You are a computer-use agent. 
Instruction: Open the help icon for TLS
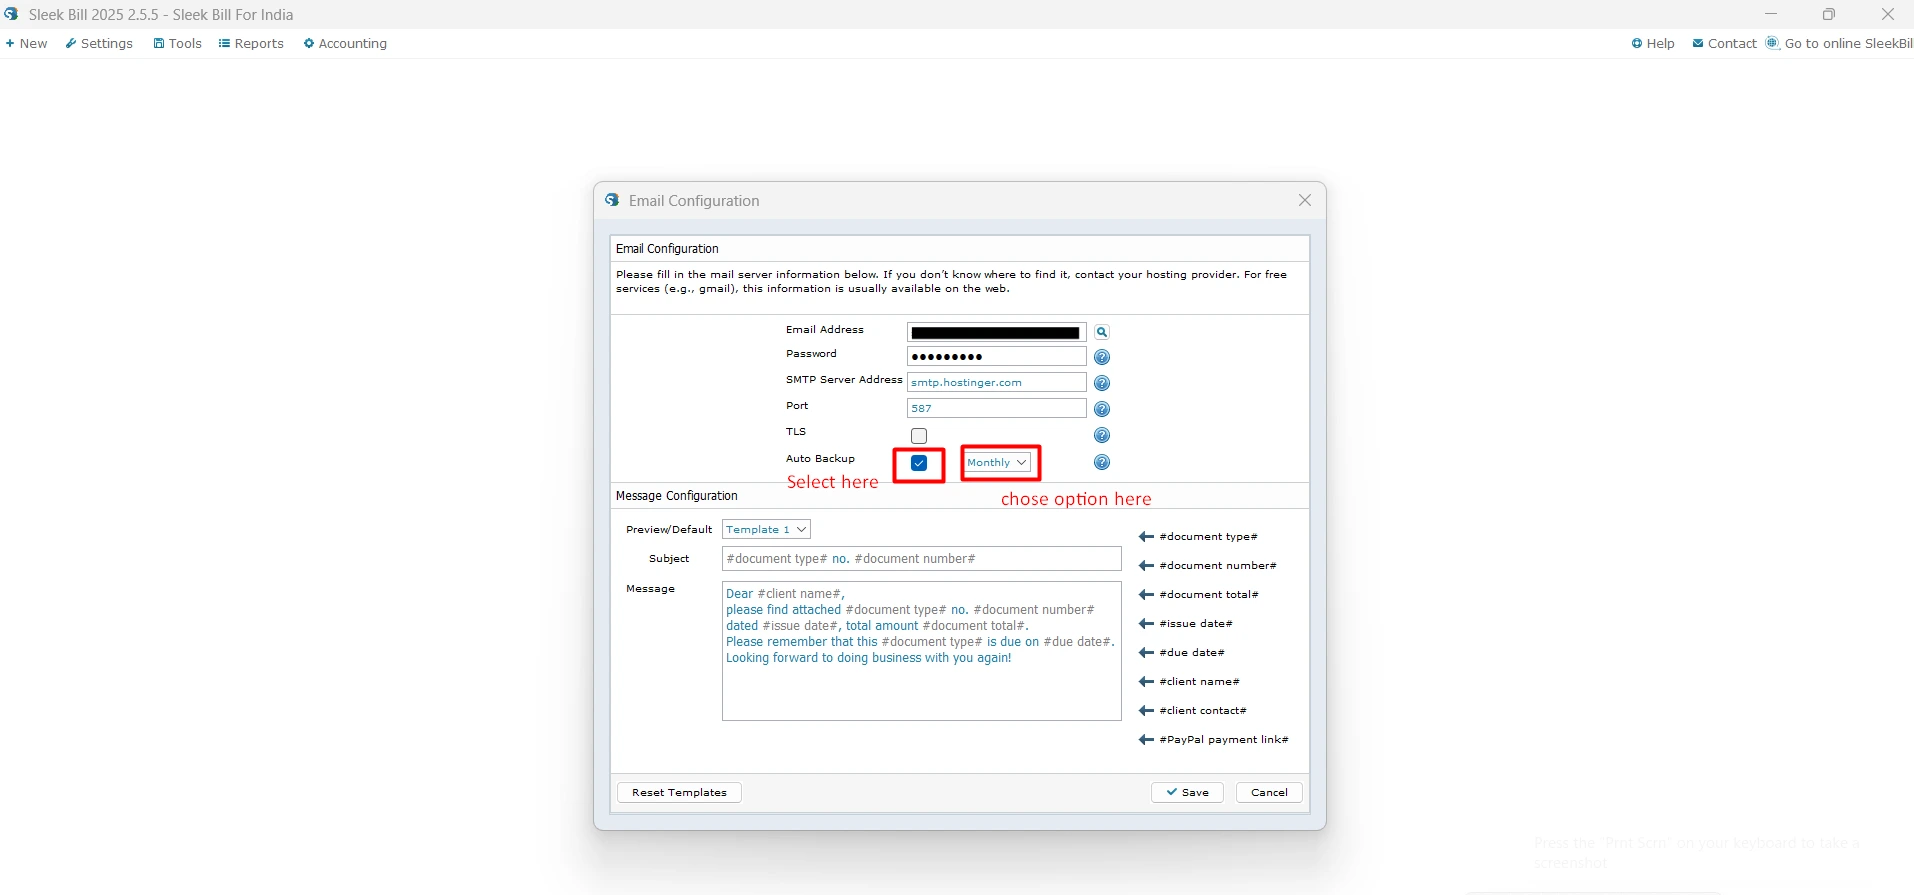tap(1101, 435)
